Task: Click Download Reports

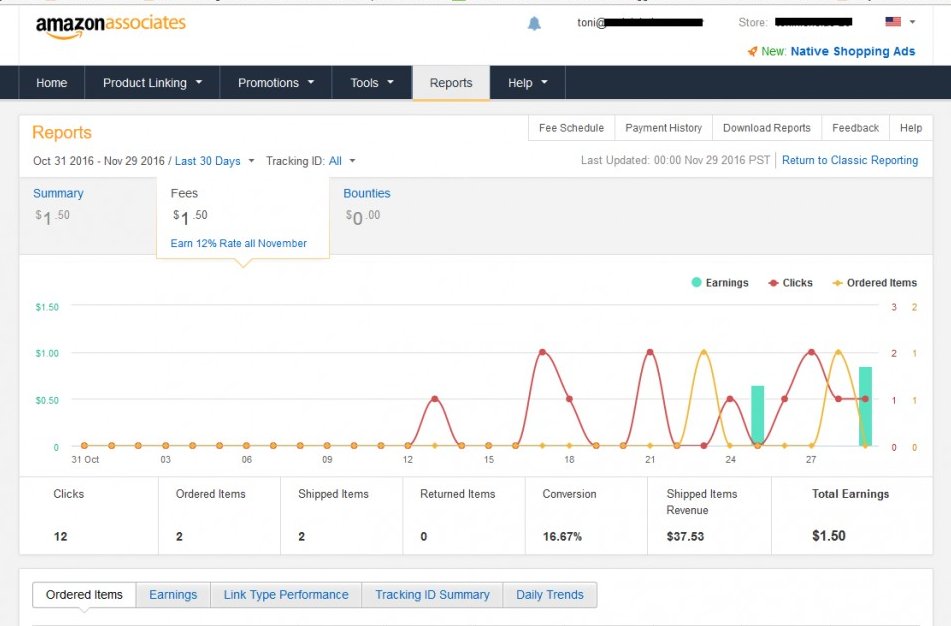Action: (767, 128)
